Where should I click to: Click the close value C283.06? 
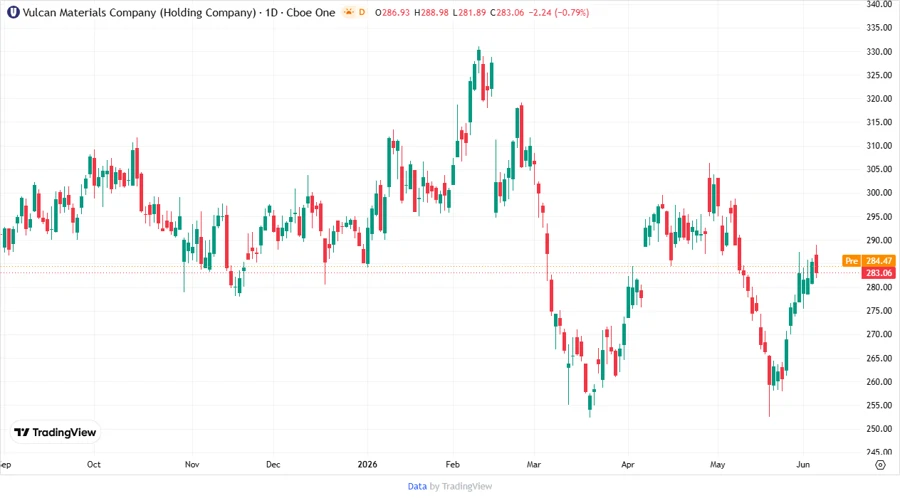pyautogui.click(x=507, y=12)
